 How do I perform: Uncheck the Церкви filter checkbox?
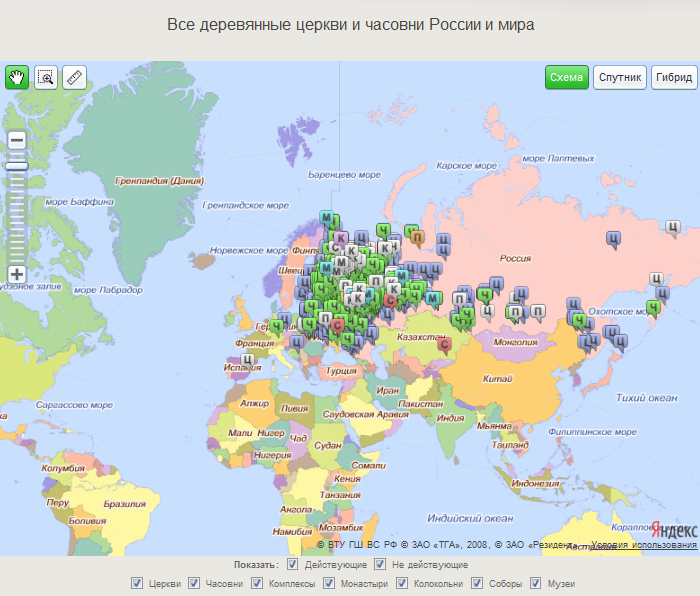click(137, 583)
